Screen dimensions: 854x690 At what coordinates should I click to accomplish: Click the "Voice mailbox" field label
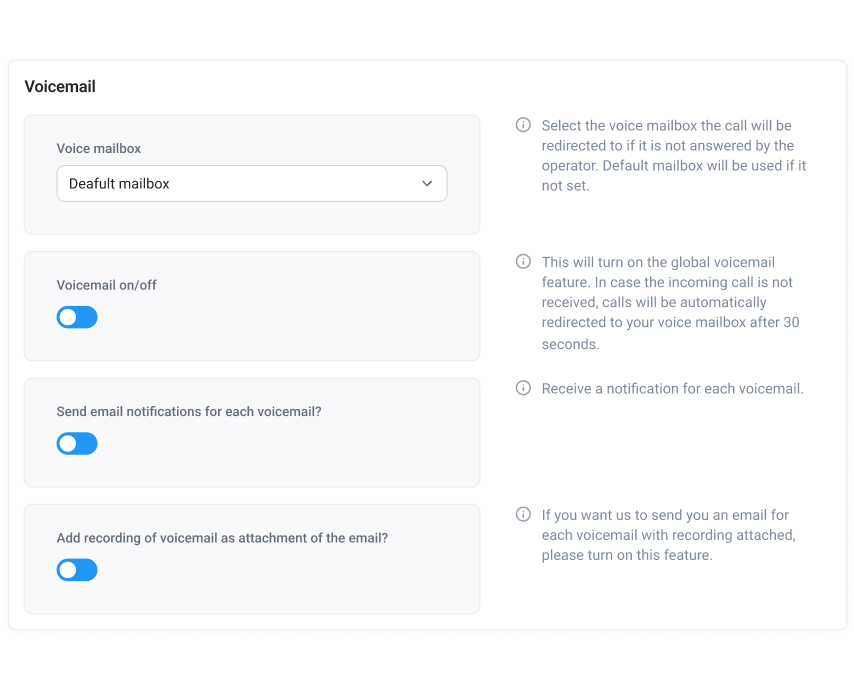[x=99, y=148]
